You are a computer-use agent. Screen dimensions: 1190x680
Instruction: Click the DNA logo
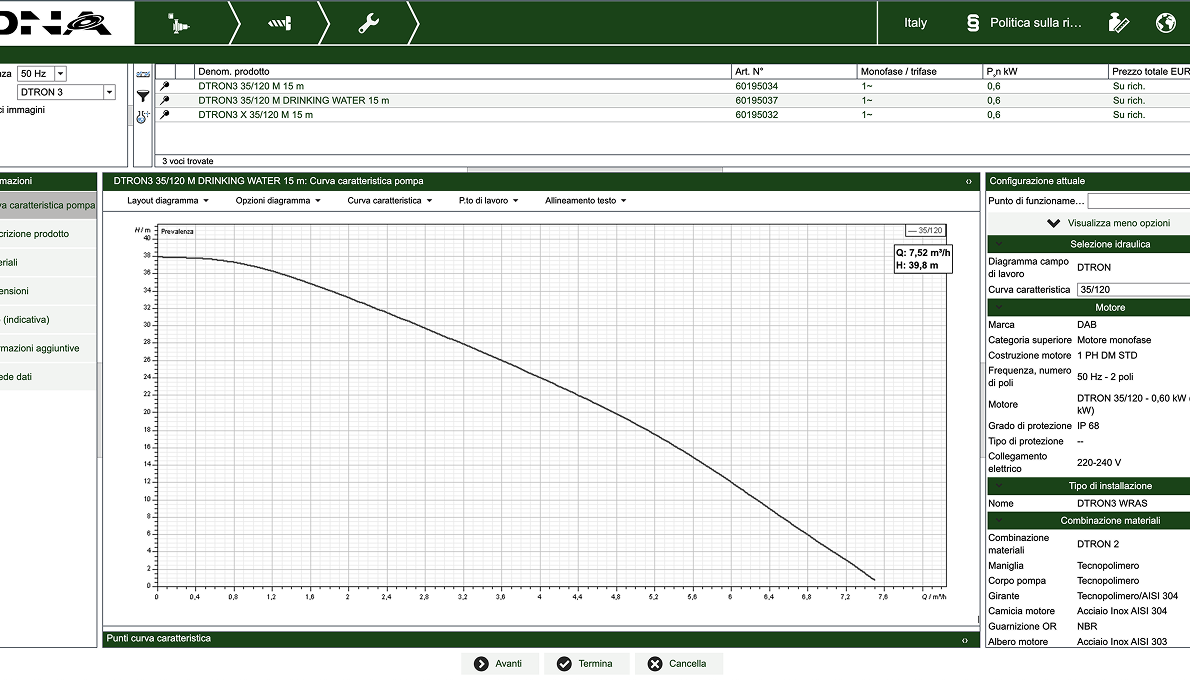click(x=55, y=23)
